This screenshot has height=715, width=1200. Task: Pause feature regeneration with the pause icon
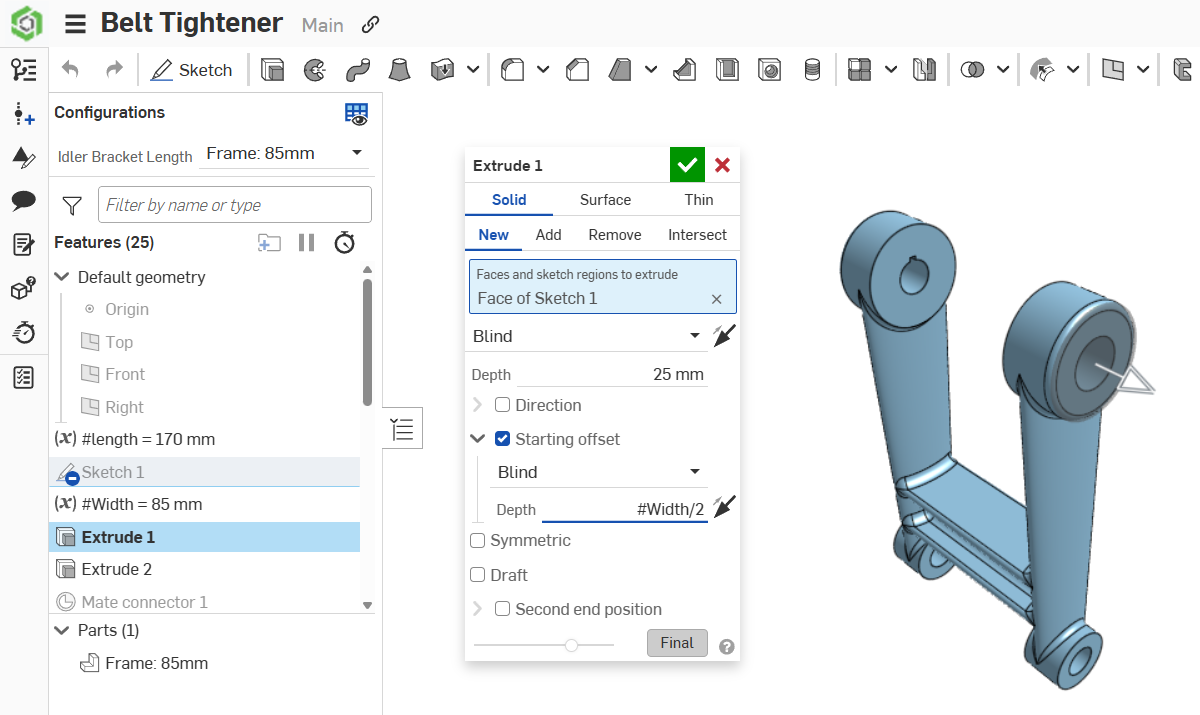(307, 242)
